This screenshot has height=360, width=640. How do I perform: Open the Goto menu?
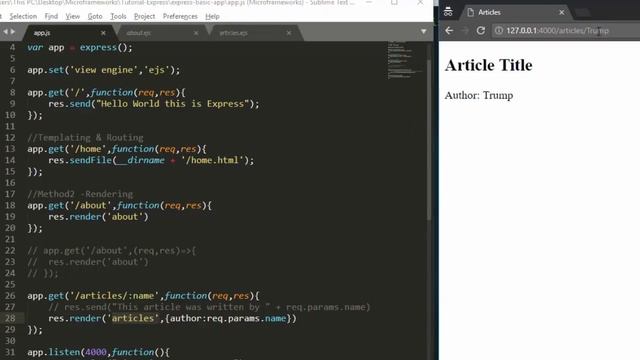pos(95,16)
